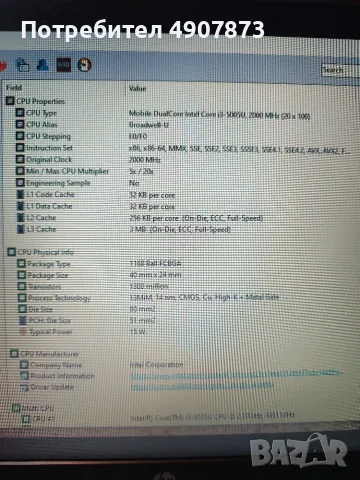The image size is (360, 480).
Task: Select the '51 mm2' PCH Die Size value
Action: 142,321
